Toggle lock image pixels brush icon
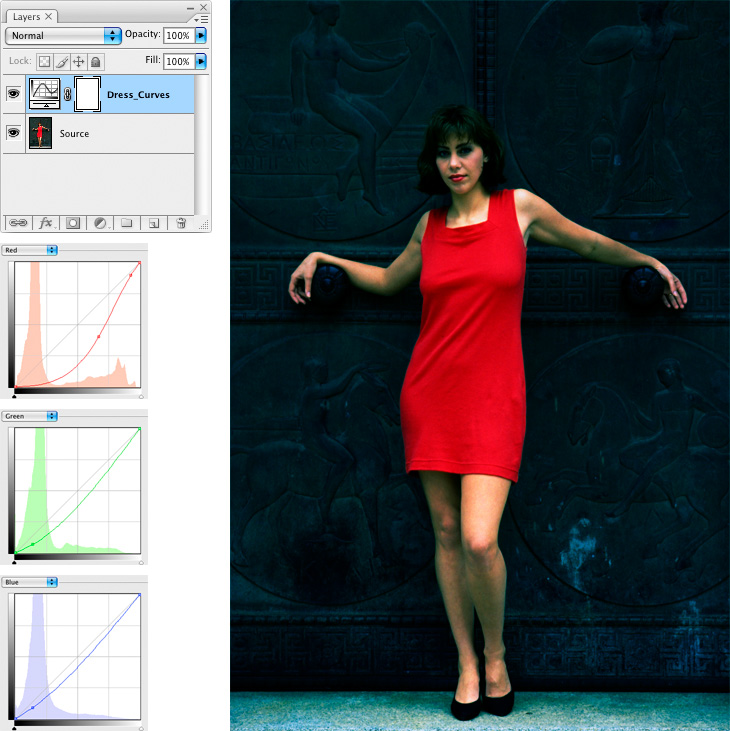Image resolution: width=730 pixels, height=731 pixels. pyautogui.click(x=61, y=62)
